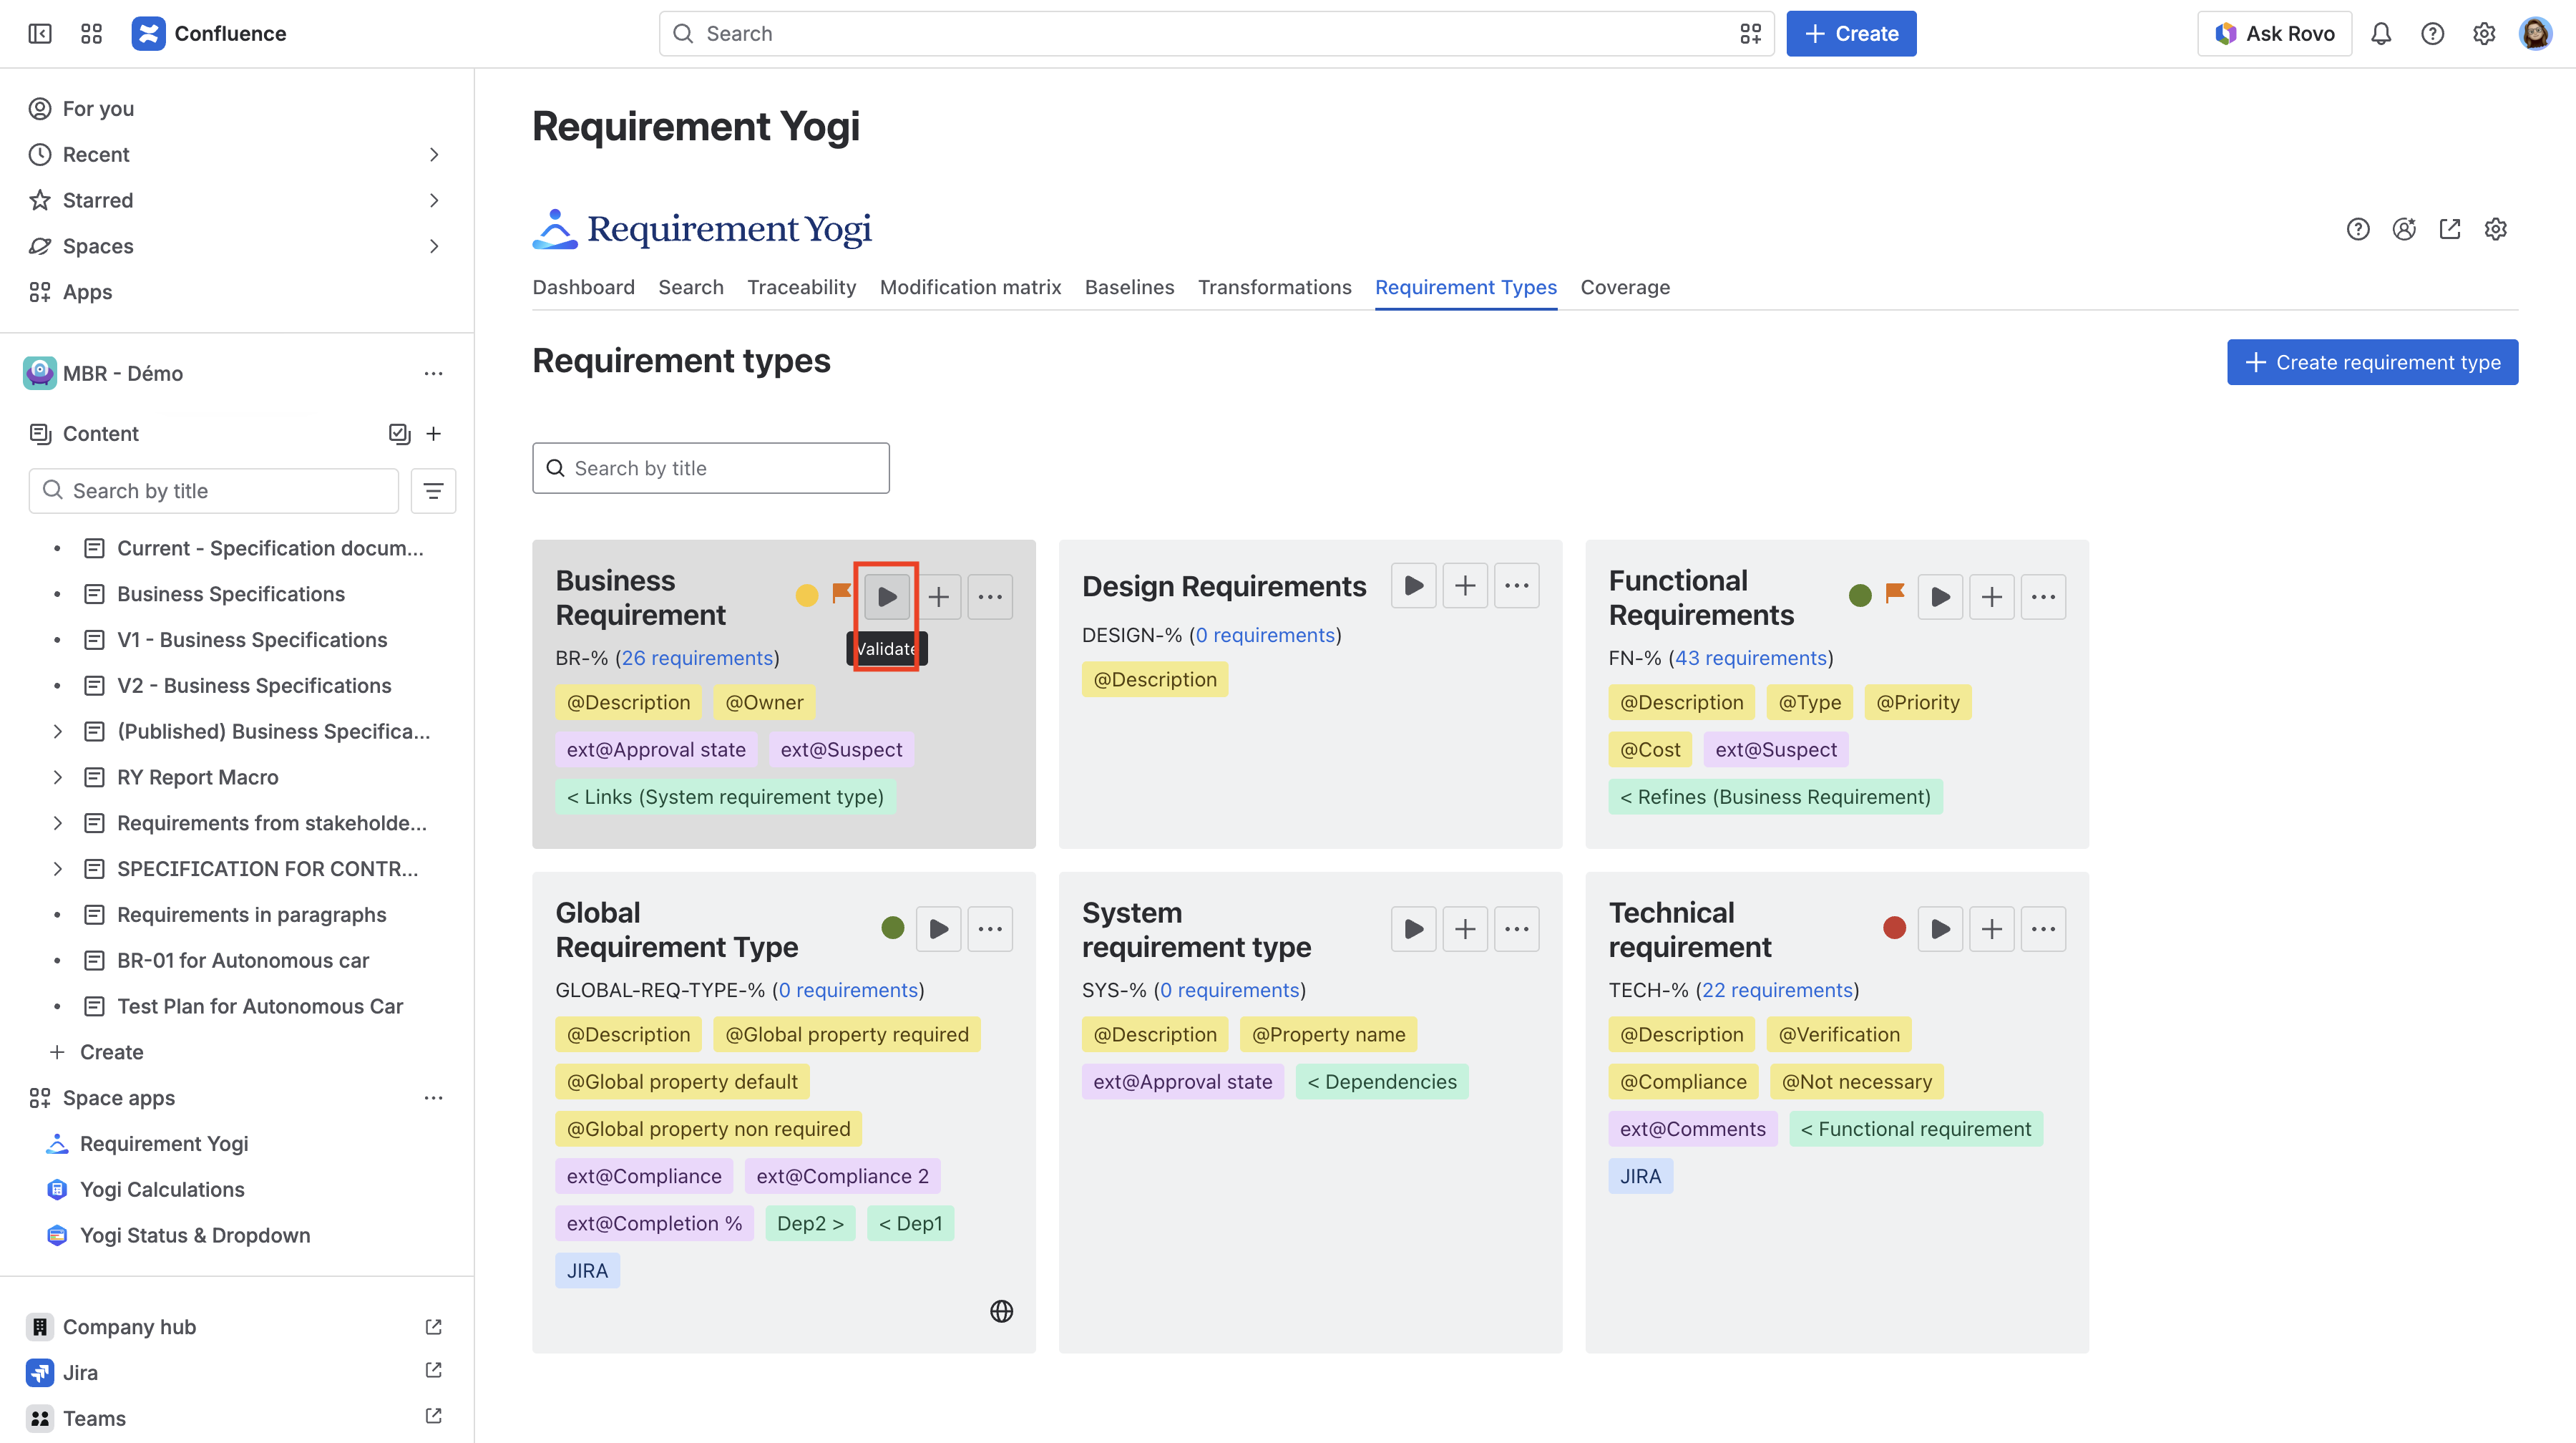Open the help icon in the top bar
The image size is (2576, 1443).
coord(2432,34)
